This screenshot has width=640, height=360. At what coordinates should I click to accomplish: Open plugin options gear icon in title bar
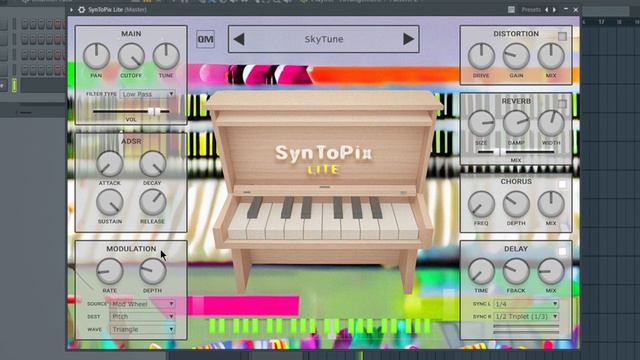click(x=82, y=9)
